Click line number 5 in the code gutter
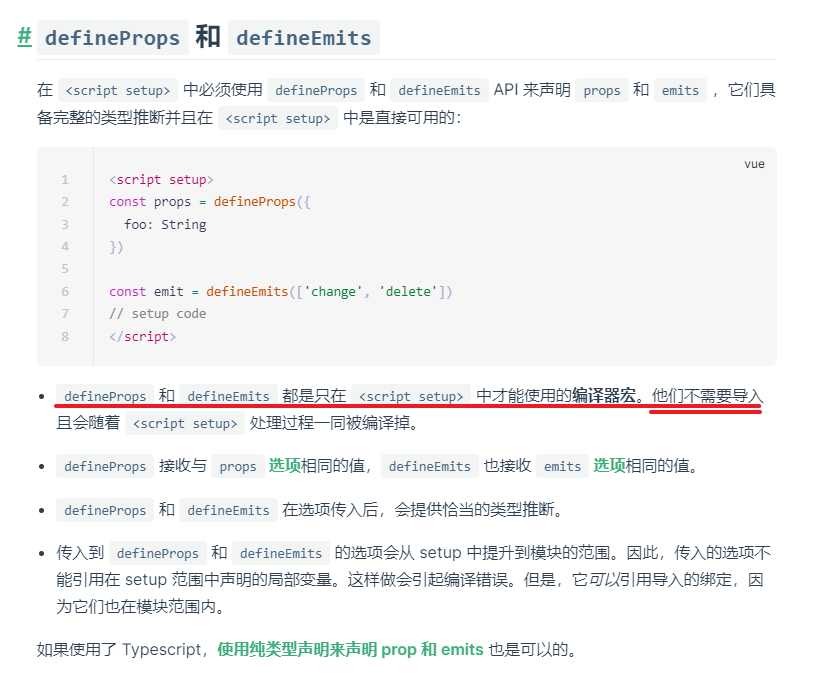826x673 pixels. tap(65, 269)
